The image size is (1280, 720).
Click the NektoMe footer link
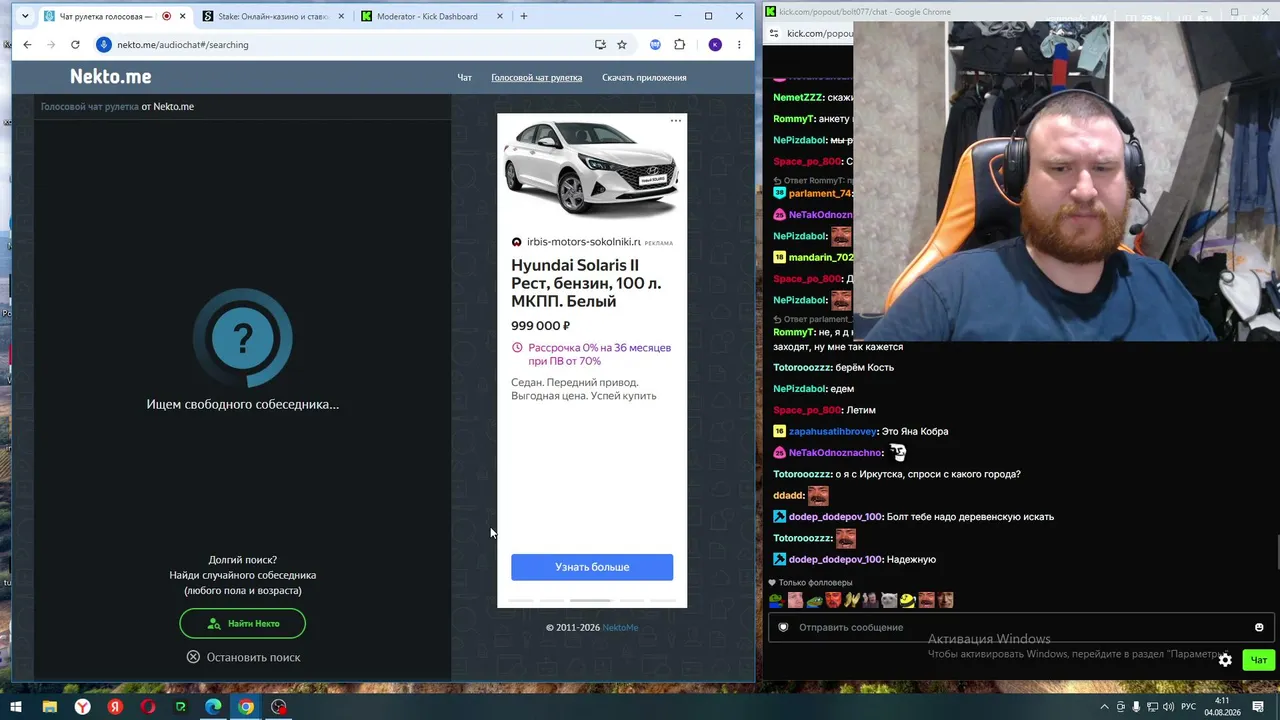pyautogui.click(x=620, y=627)
